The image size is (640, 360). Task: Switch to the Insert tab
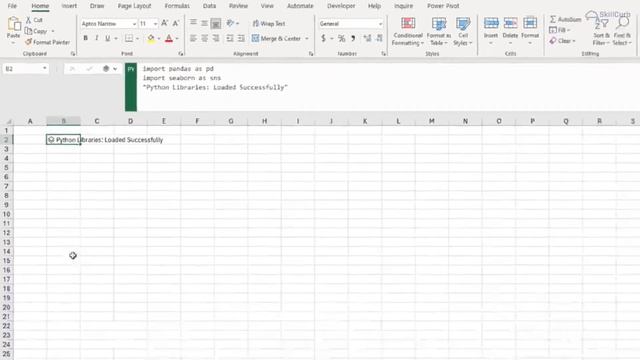pyautogui.click(x=69, y=6)
